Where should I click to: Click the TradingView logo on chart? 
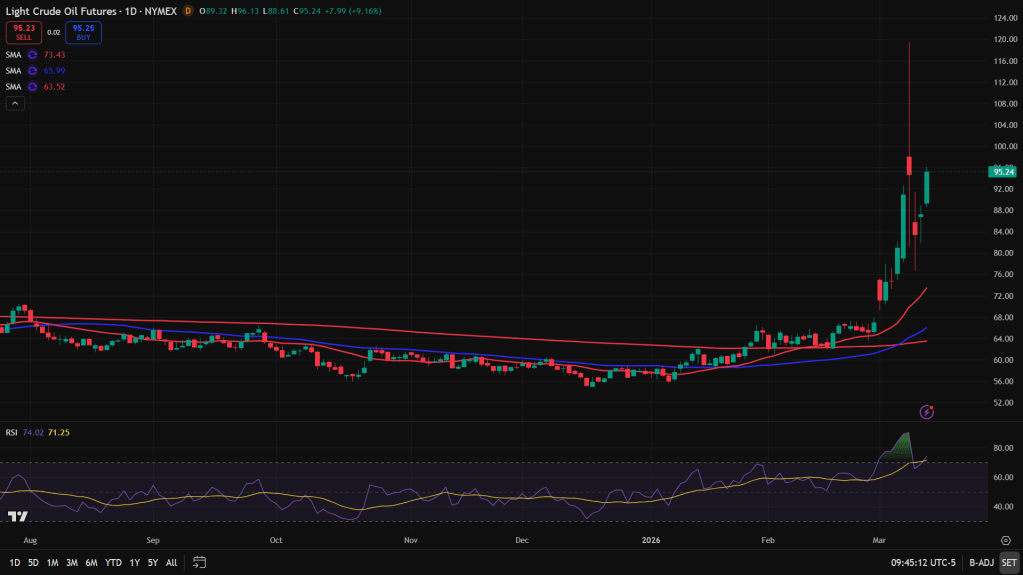pos(17,516)
